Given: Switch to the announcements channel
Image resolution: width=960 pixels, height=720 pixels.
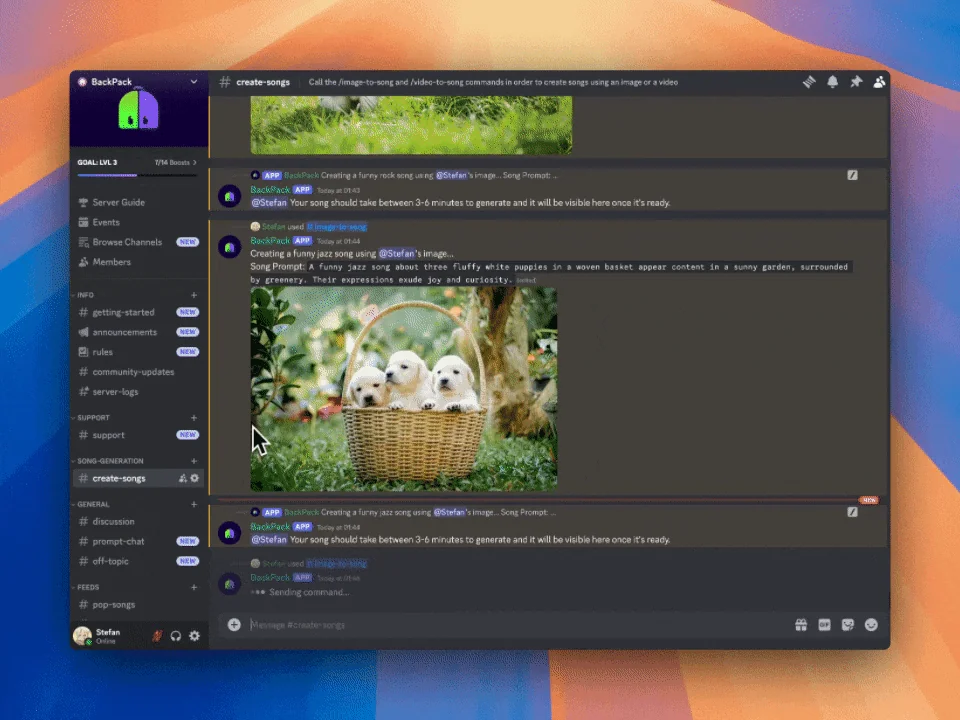Looking at the screenshot, I should tap(125, 331).
